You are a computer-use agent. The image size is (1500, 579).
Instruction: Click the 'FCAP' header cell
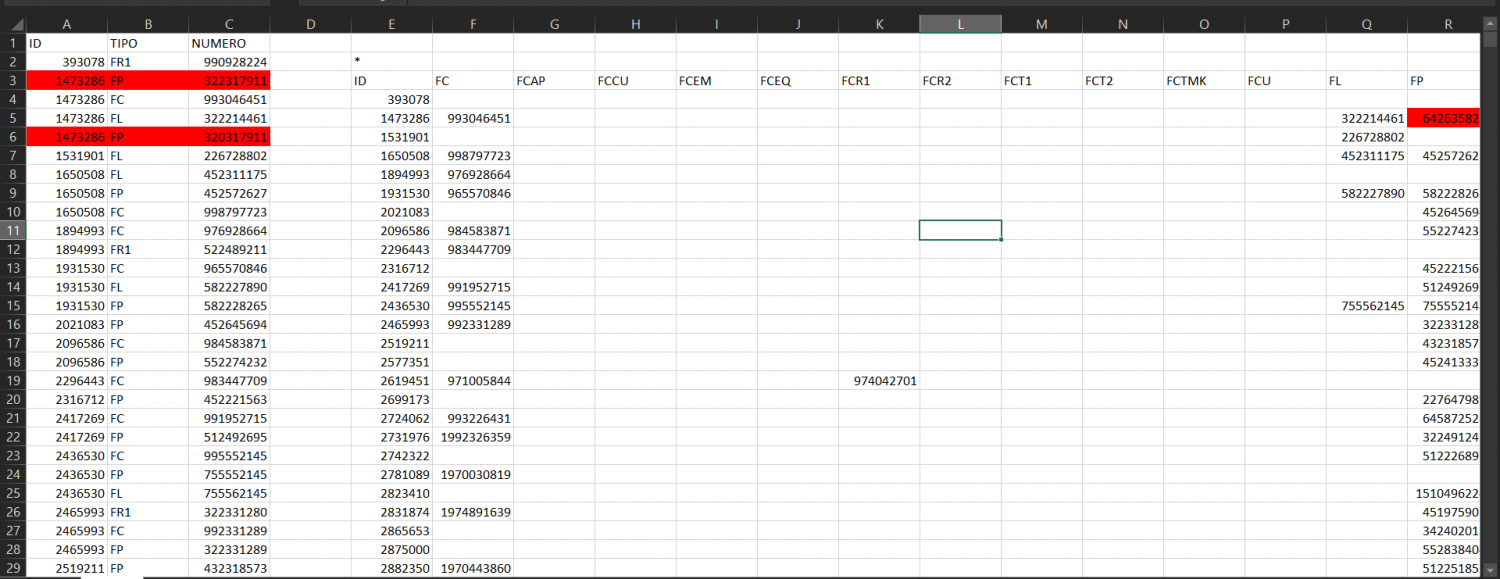tap(554, 81)
